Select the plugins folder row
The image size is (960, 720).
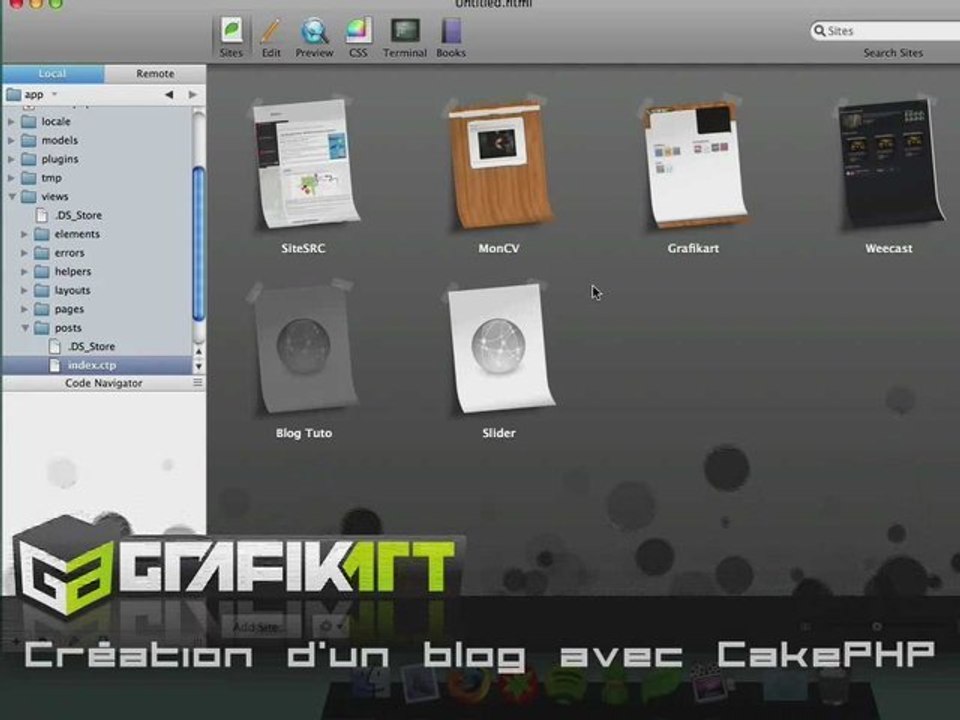[97, 159]
